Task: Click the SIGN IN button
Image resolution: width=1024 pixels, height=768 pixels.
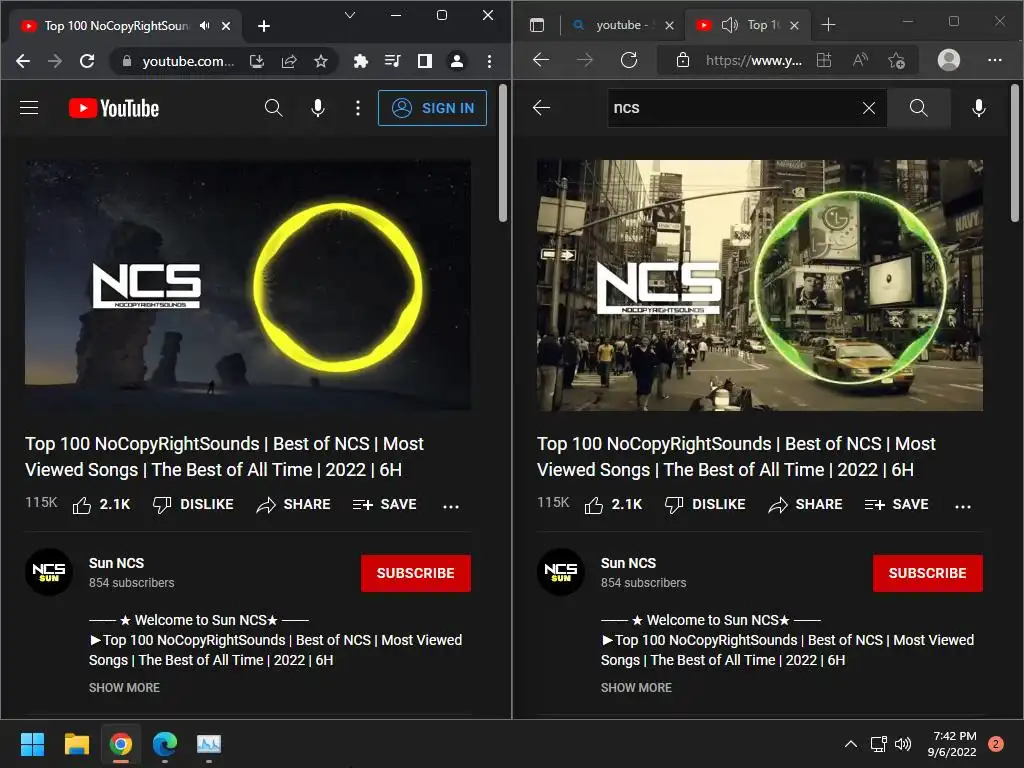Action: [x=432, y=108]
